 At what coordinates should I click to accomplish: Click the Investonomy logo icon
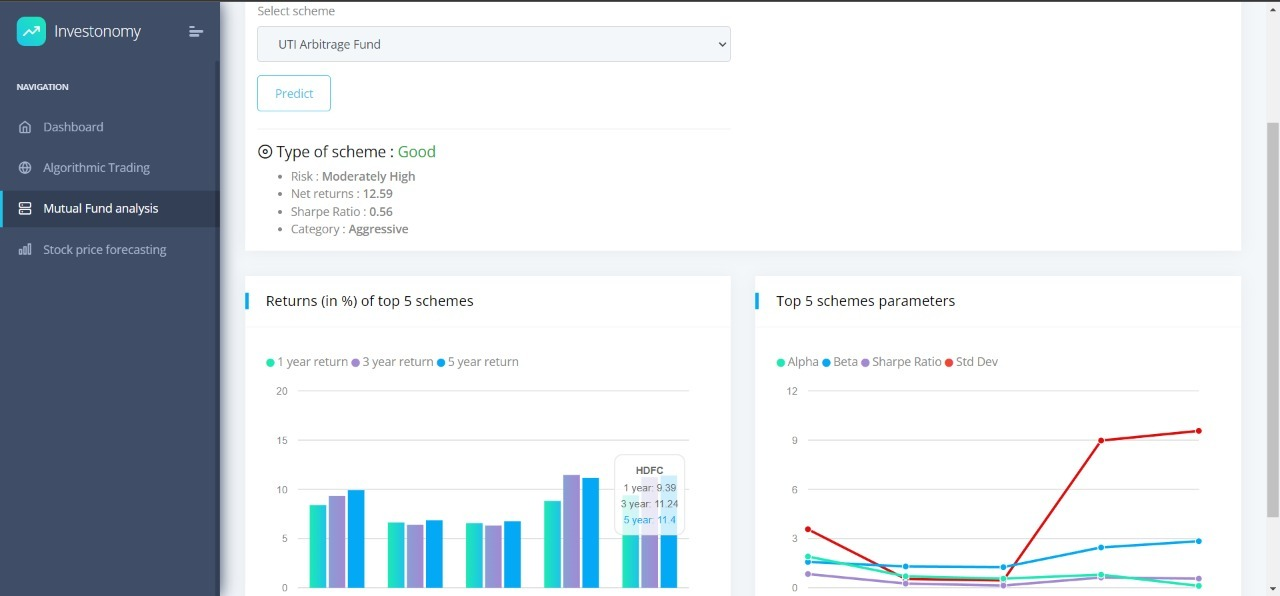(31, 31)
